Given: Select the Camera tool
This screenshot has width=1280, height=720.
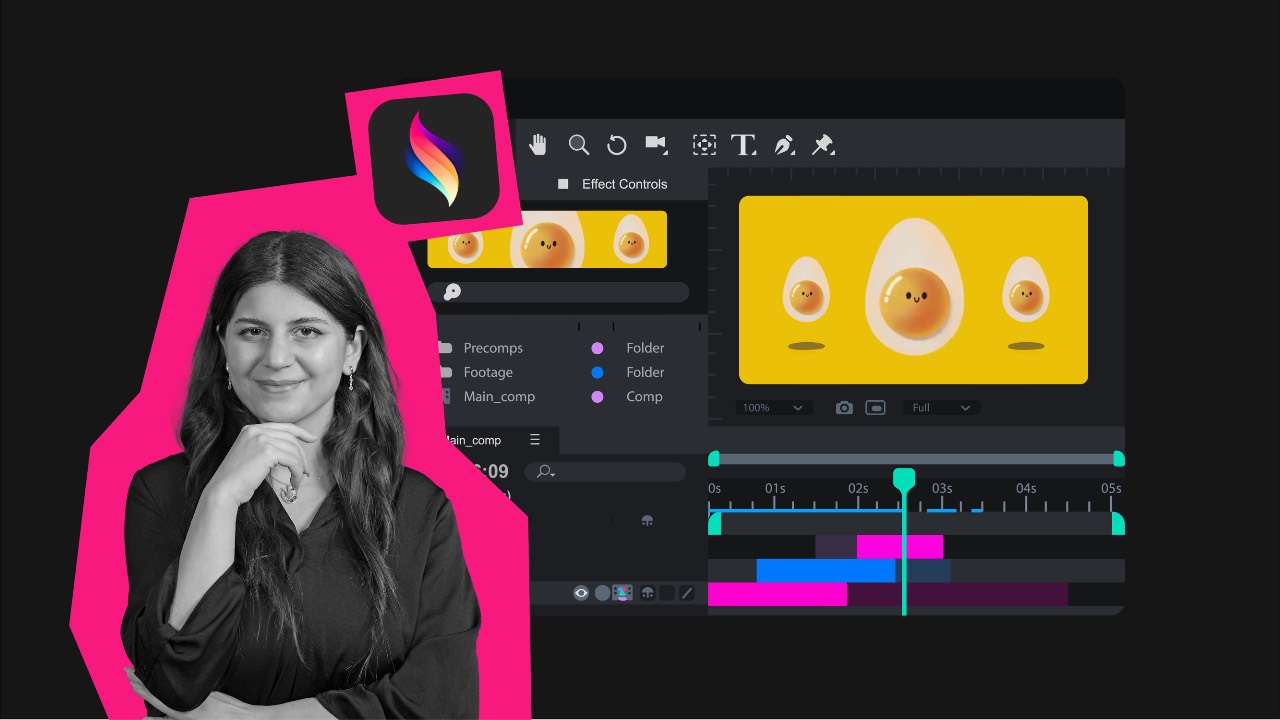Looking at the screenshot, I should click(656, 144).
